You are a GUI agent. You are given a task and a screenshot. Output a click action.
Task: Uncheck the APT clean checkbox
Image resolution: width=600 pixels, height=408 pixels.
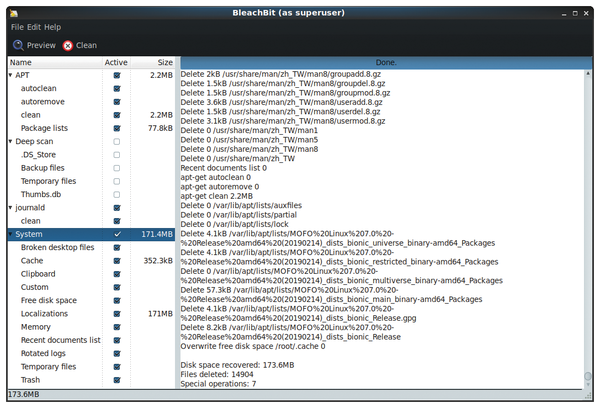pos(117,115)
